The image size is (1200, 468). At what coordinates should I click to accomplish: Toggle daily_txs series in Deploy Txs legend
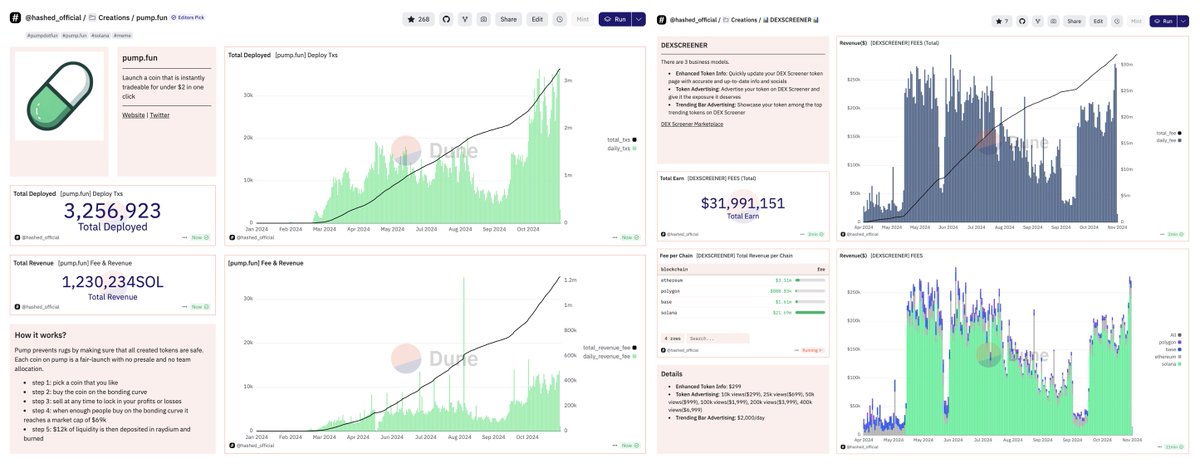[623, 149]
